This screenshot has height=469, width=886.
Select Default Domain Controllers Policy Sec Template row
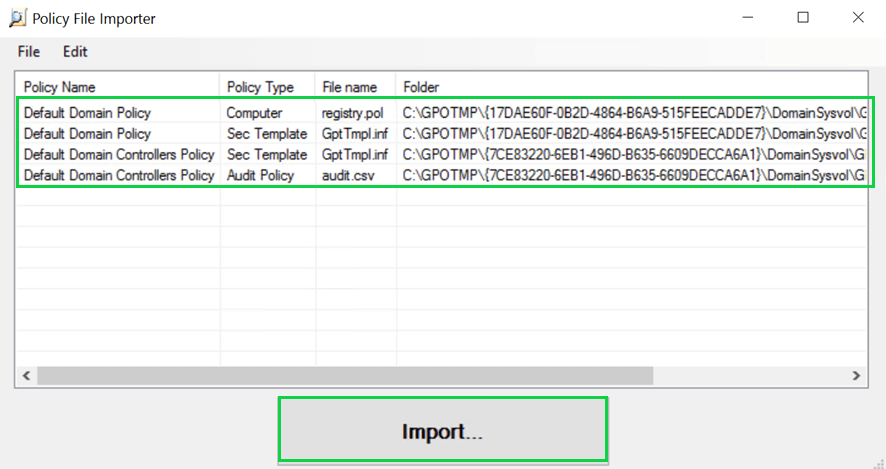click(119, 155)
